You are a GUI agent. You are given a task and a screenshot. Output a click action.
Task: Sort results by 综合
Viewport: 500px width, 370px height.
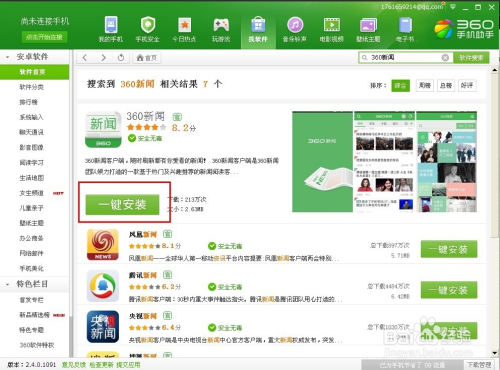(400, 86)
